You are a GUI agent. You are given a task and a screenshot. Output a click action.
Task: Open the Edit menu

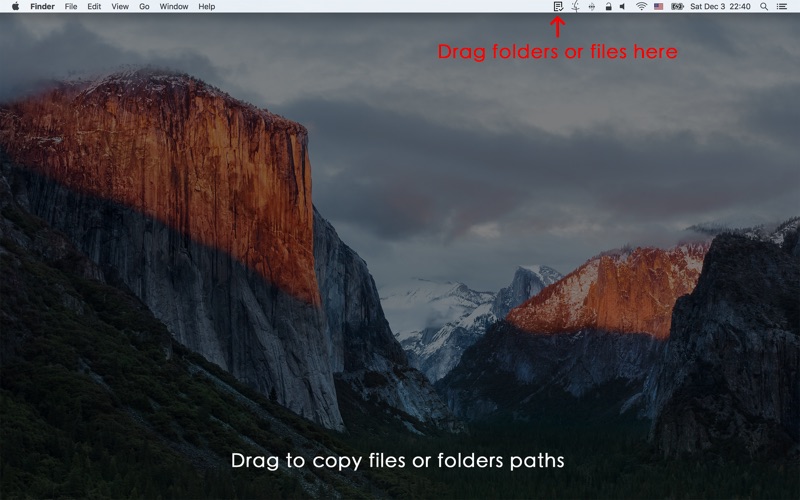click(x=94, y=6)
